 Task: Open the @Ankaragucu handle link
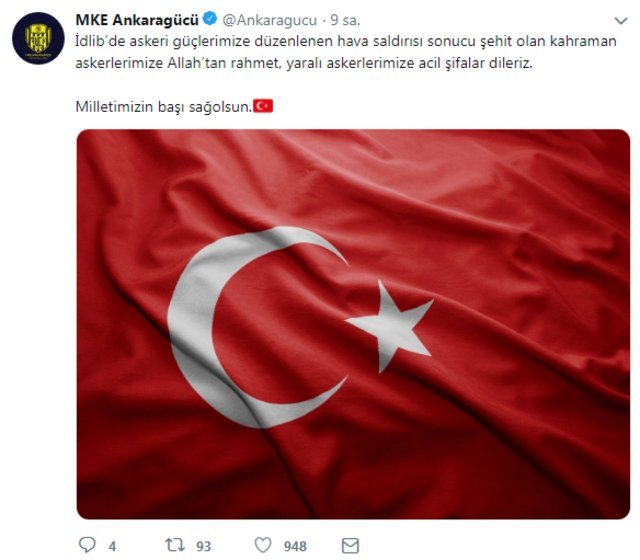(x=269, y=20)
